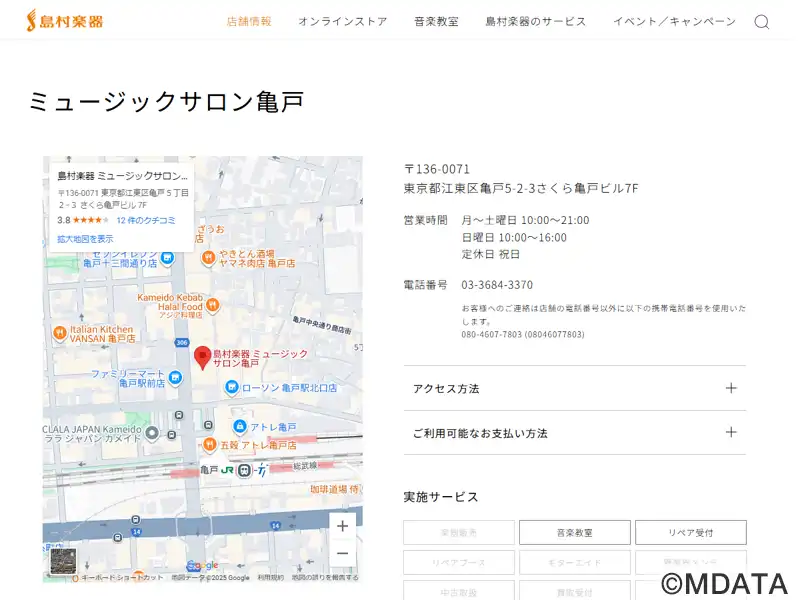
Task: Open the 店舗情報 menu
Action: coord(249,21)
